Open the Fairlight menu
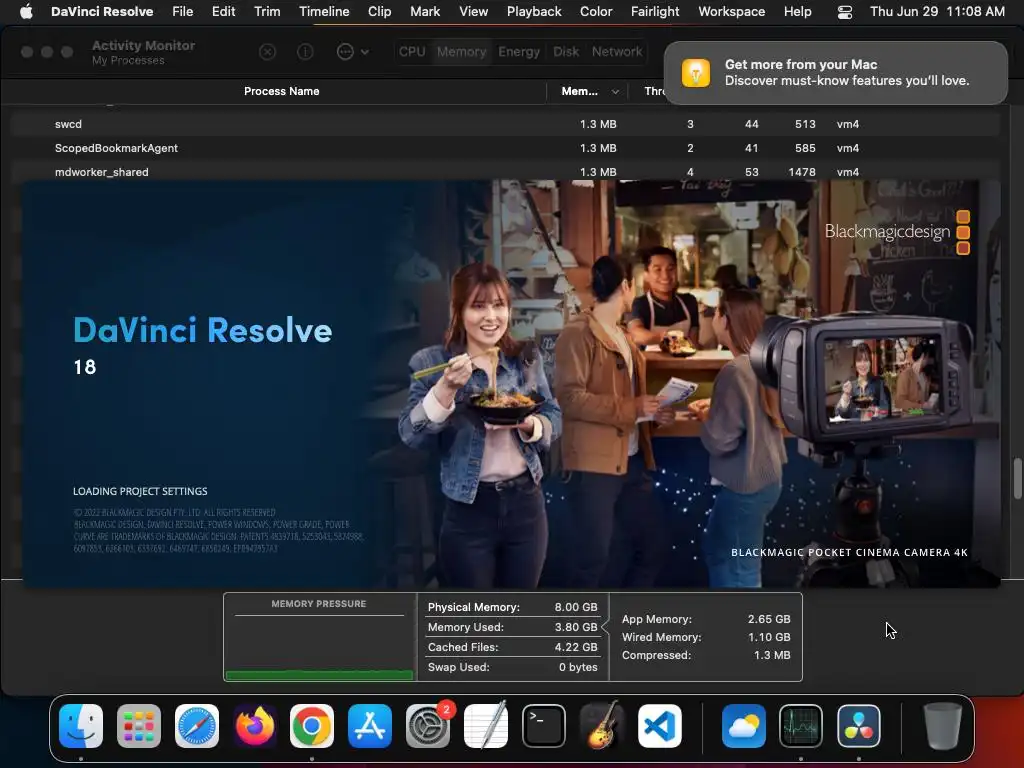Viewport: 1024px width, 768px height. tap(655, 12)
